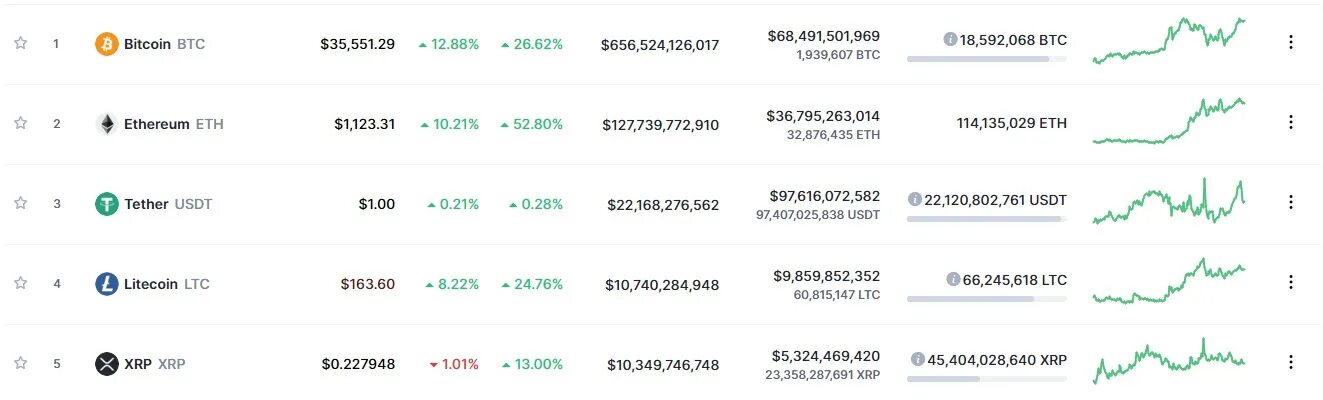
Task: Click the Bitcoin orange logo icon
Action: click(106, 44)
